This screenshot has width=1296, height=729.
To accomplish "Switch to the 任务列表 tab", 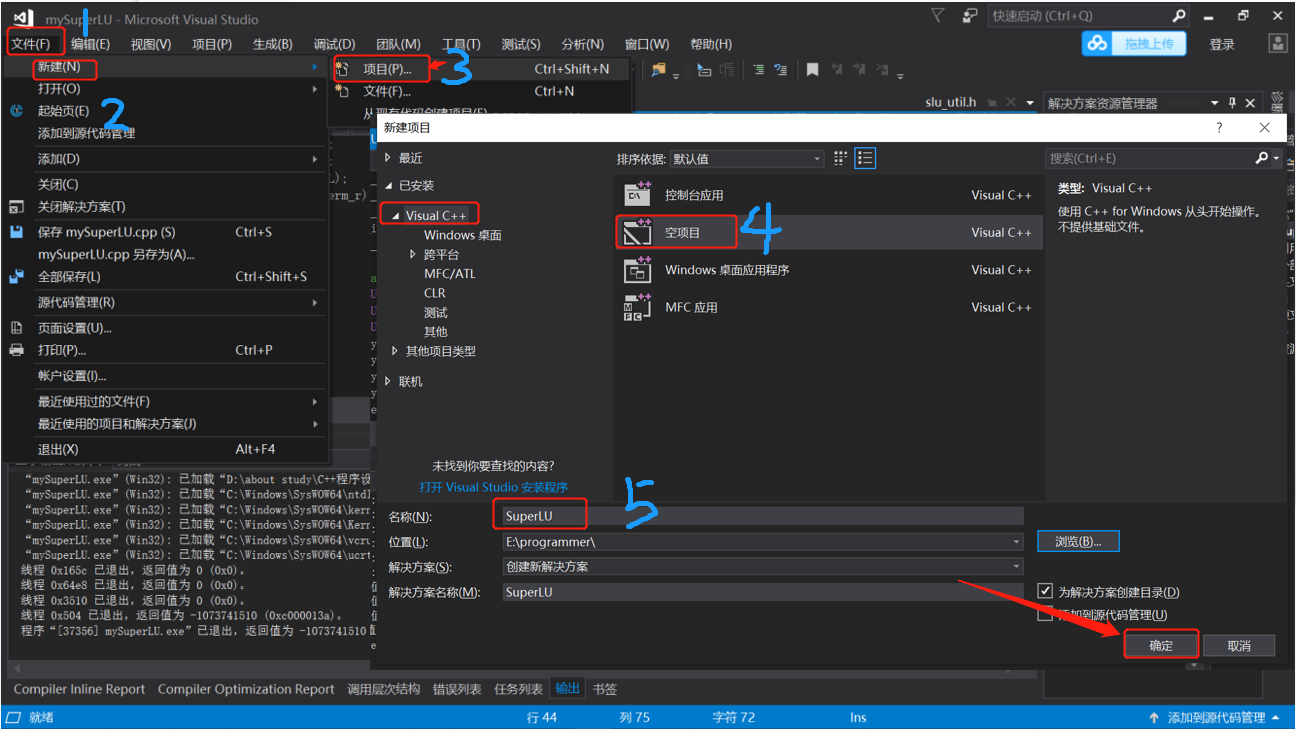I will [x=518, y=689].
